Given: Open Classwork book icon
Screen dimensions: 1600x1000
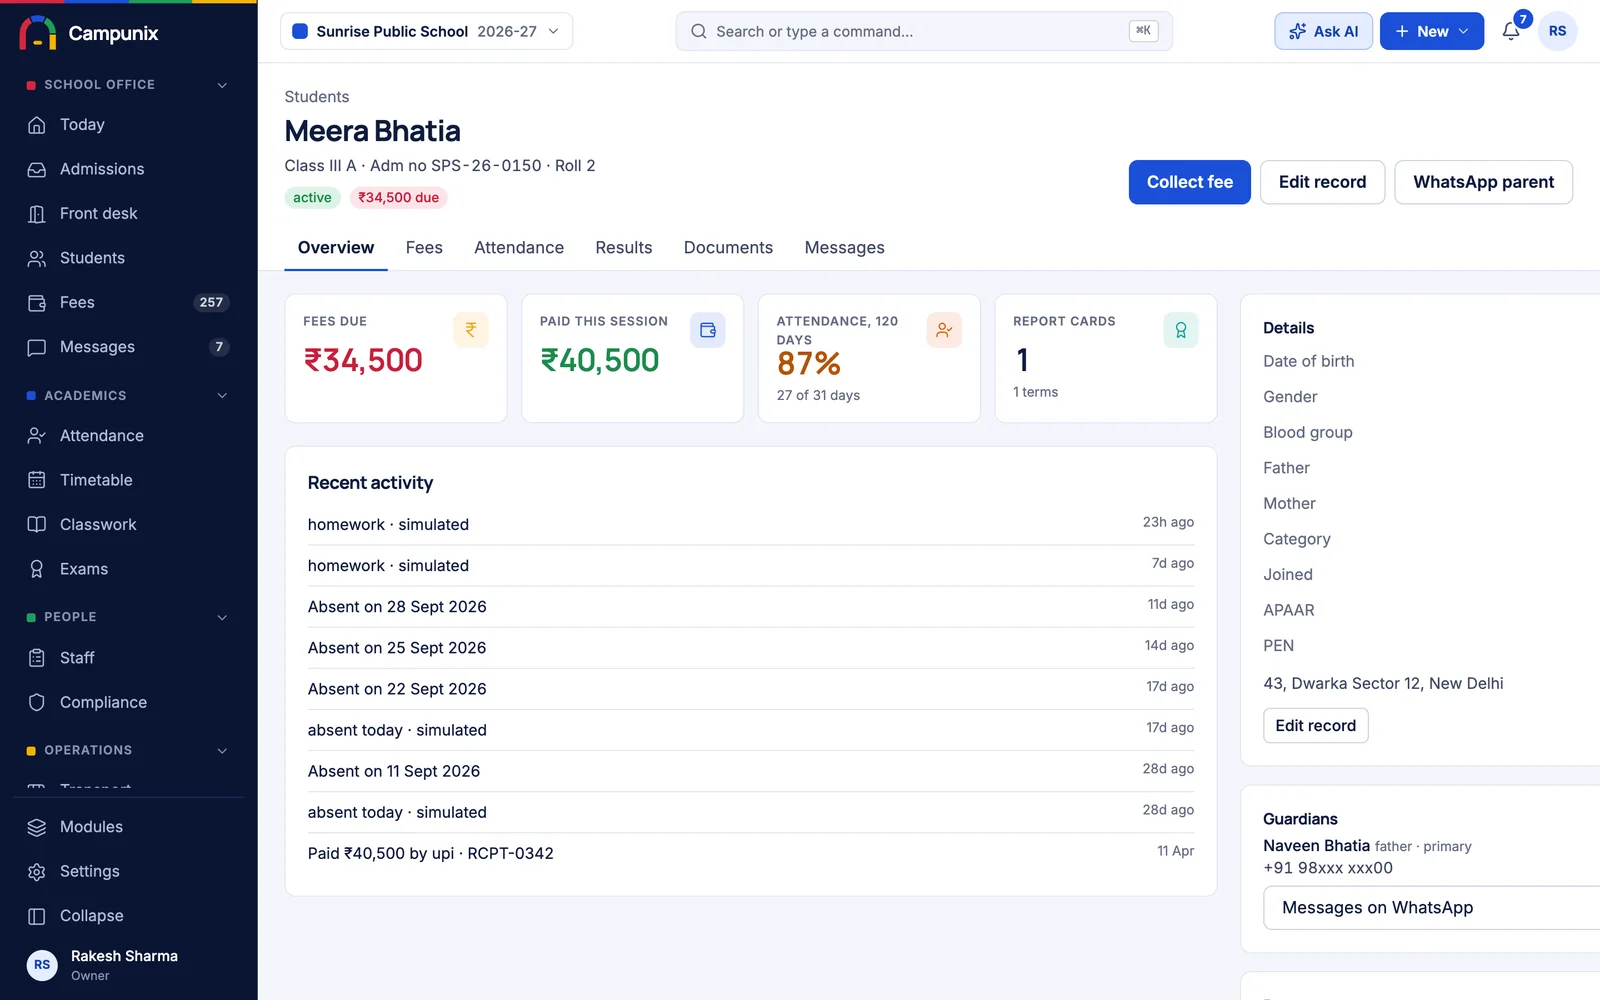Looking at the screenshot, I should [x=37, y=525].
